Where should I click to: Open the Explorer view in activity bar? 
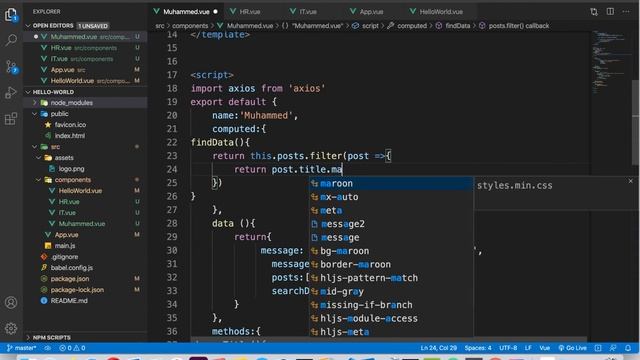coord(11,15)
